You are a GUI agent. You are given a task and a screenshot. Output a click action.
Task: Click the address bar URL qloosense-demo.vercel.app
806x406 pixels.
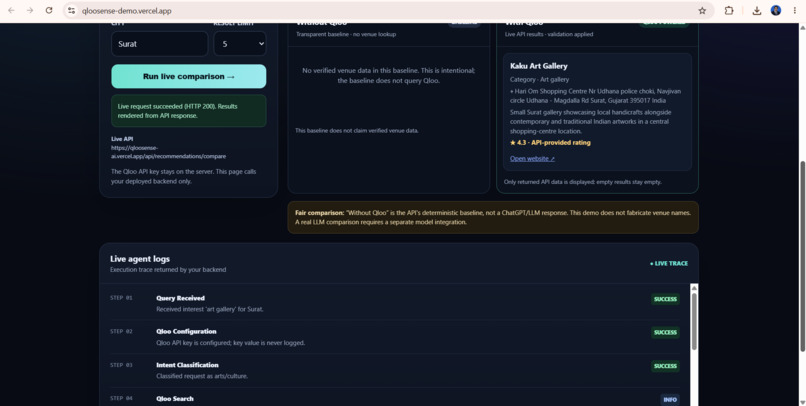pyautogui.click(x=126, y=11)
